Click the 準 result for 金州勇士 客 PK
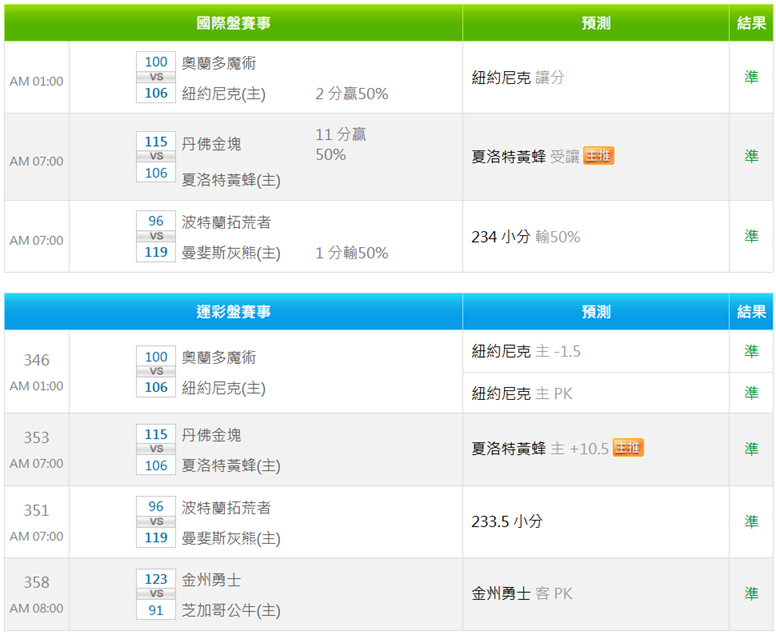The width and height of the screenshot is (776, 635). click(751, 593)
